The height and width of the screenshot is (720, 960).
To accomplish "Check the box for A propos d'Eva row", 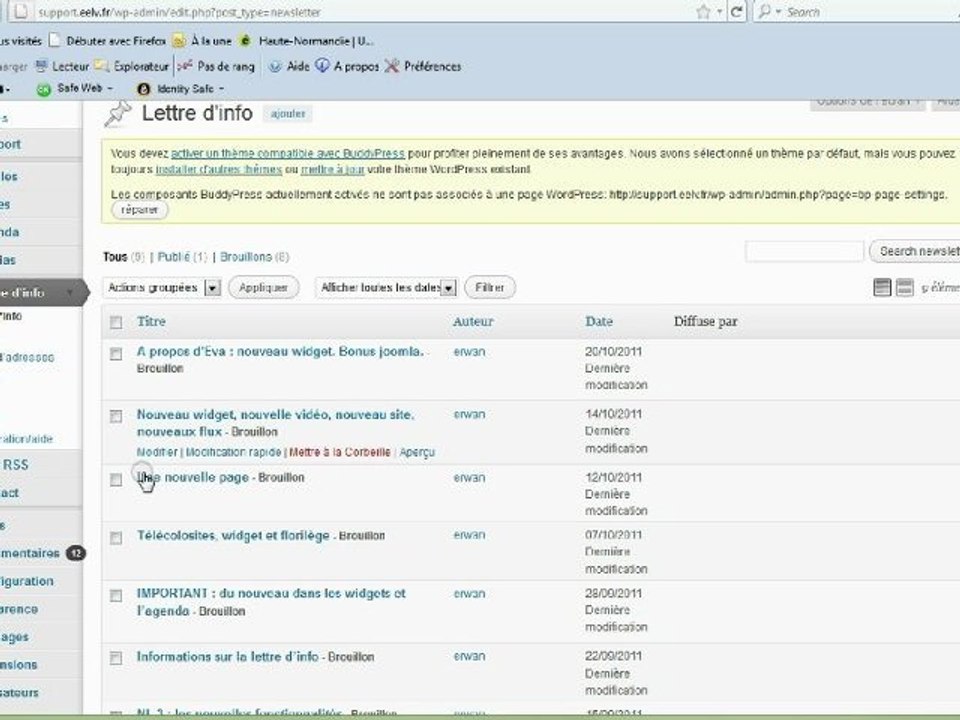I will (x=116, y=354).
